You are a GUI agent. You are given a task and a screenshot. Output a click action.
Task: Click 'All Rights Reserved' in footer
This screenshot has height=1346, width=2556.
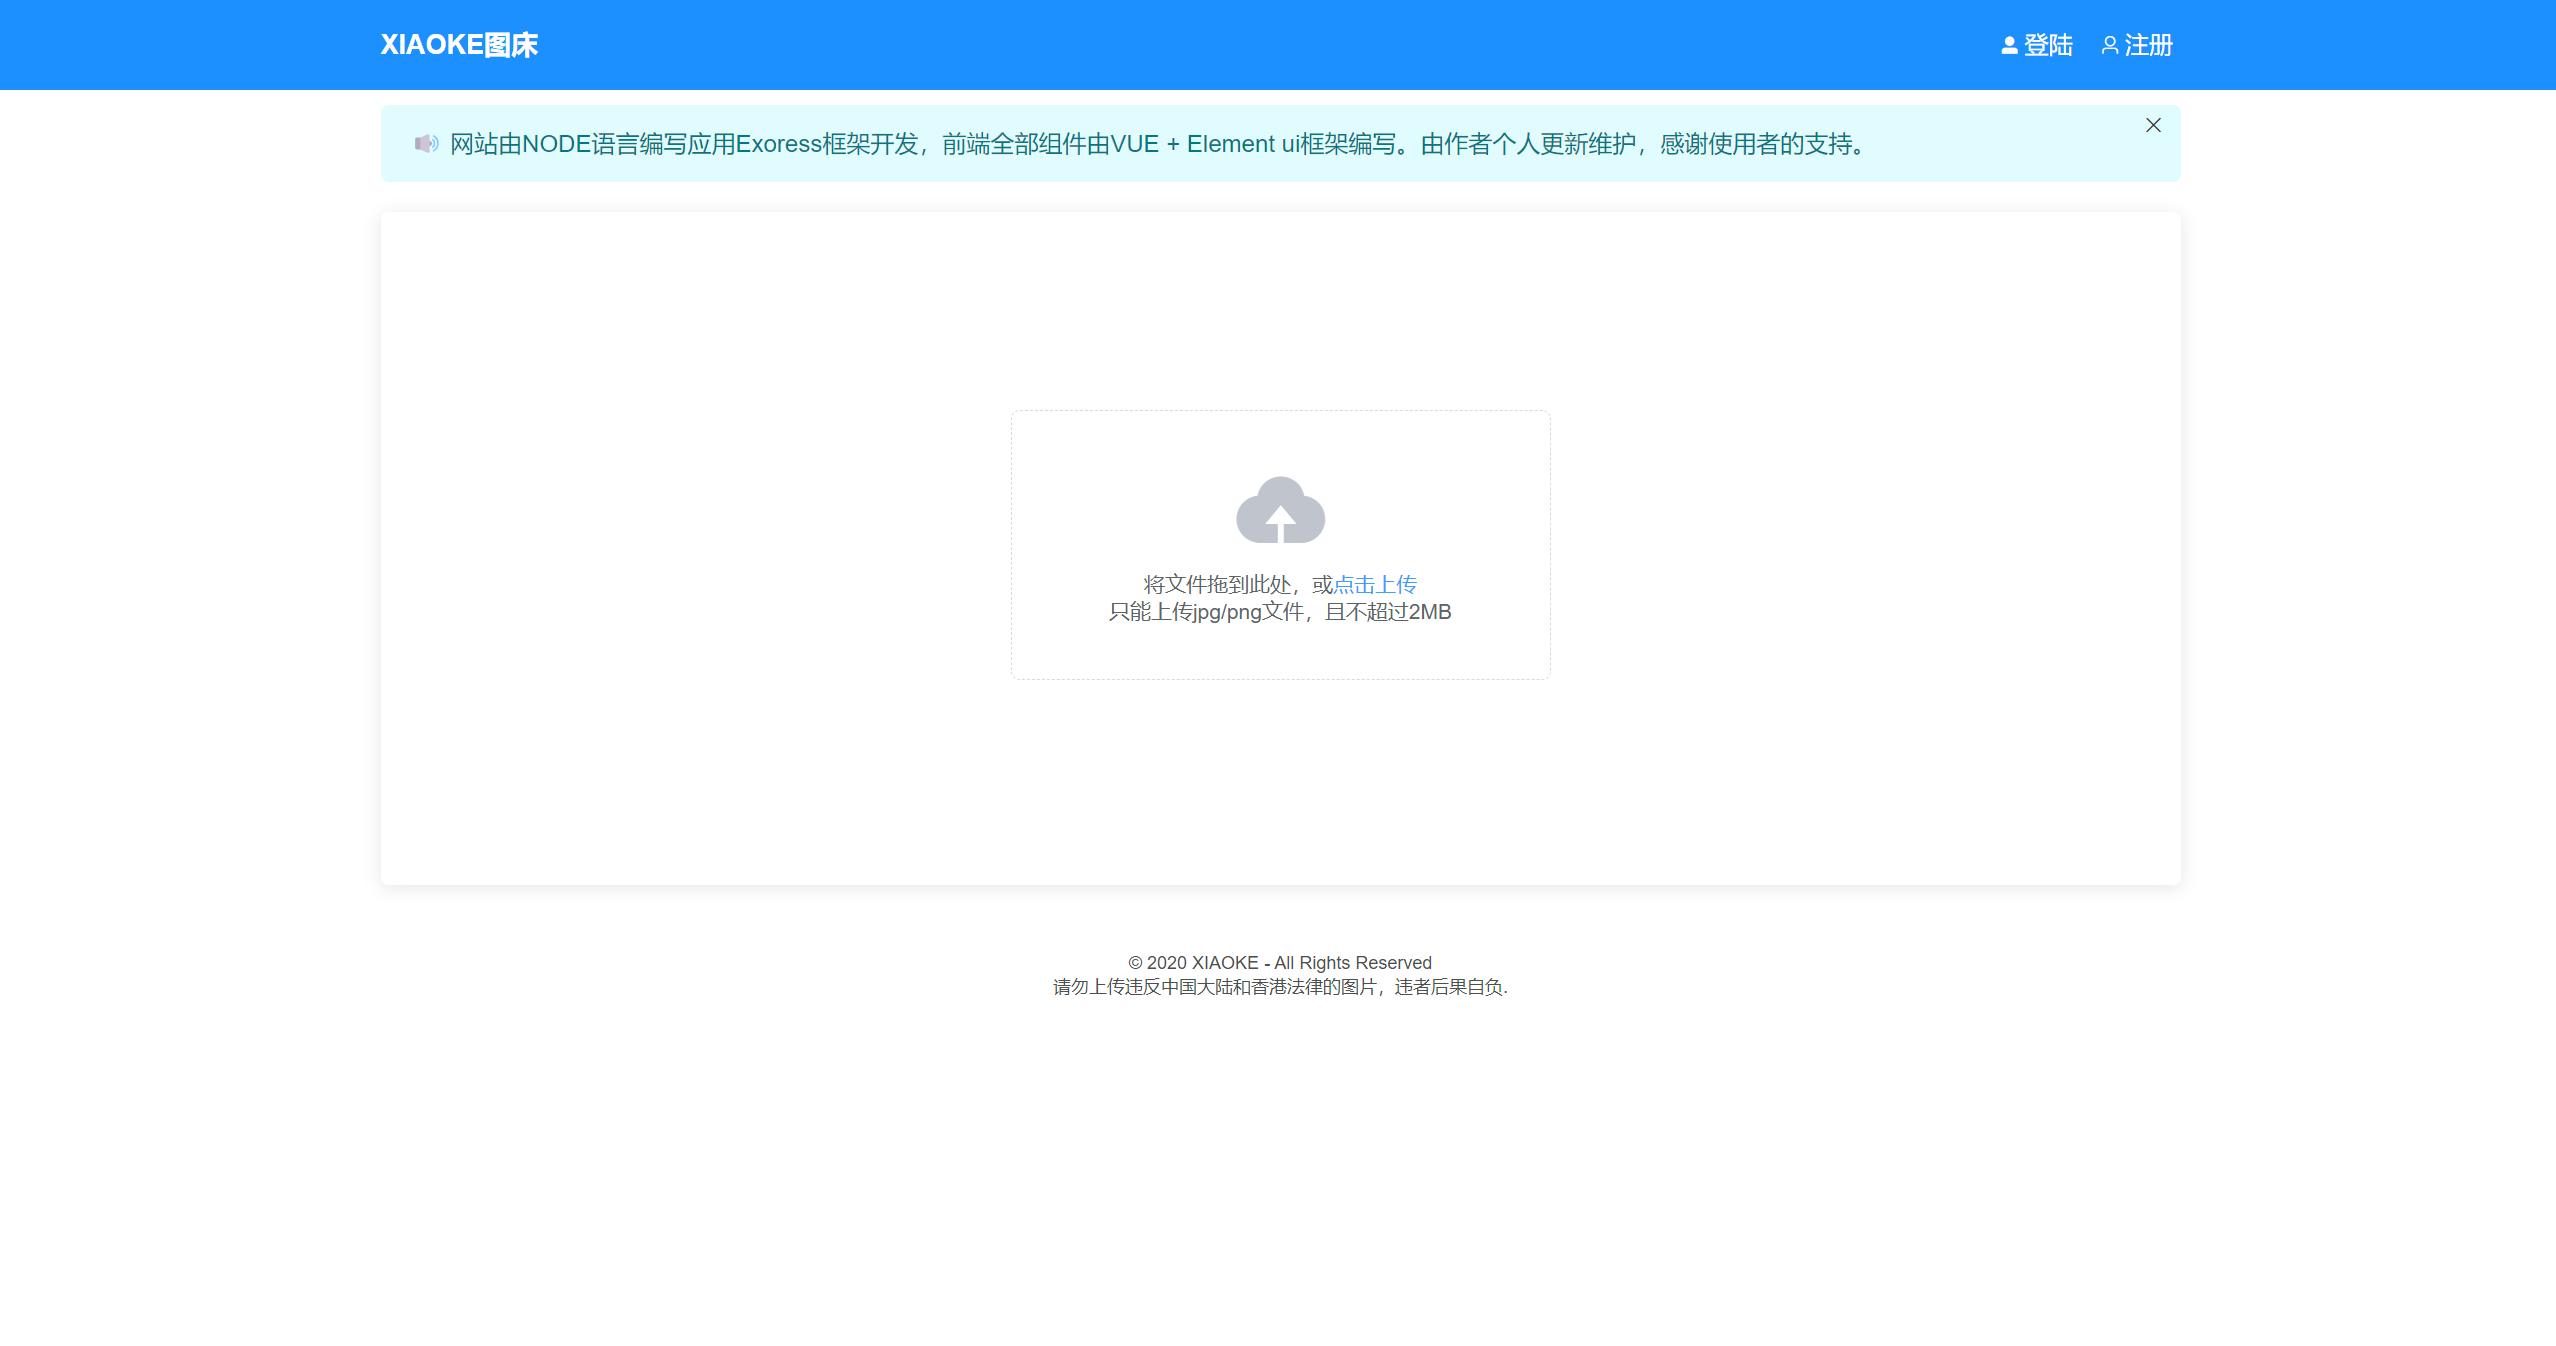(x=1352, y=962)
